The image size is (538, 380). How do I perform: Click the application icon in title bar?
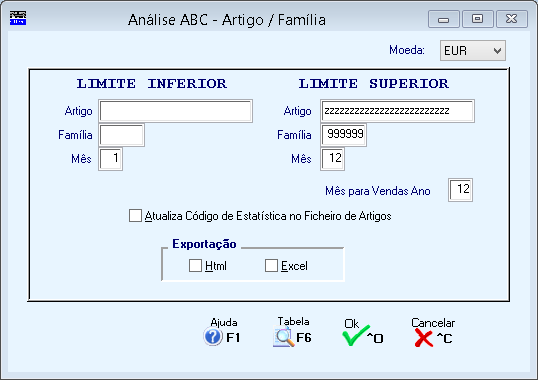click(x=18, y=18)
